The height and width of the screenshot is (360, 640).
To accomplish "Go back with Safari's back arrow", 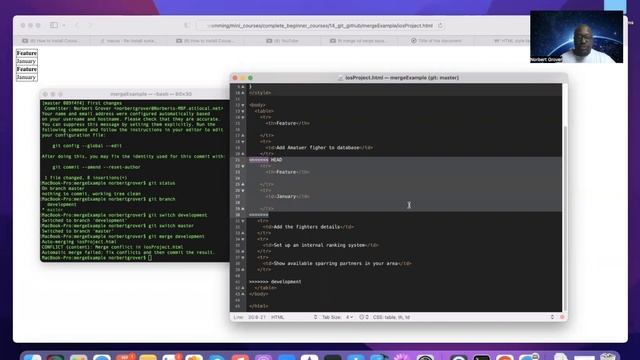I will (x=76, y=25).
